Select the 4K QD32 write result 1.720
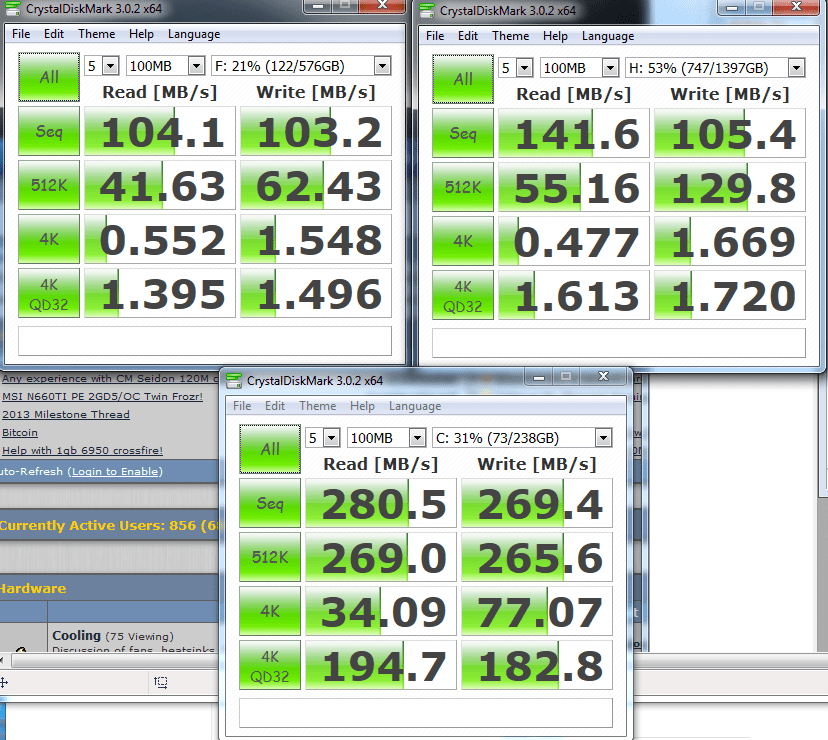Viewport: 828px width, 740px height. 730,295
